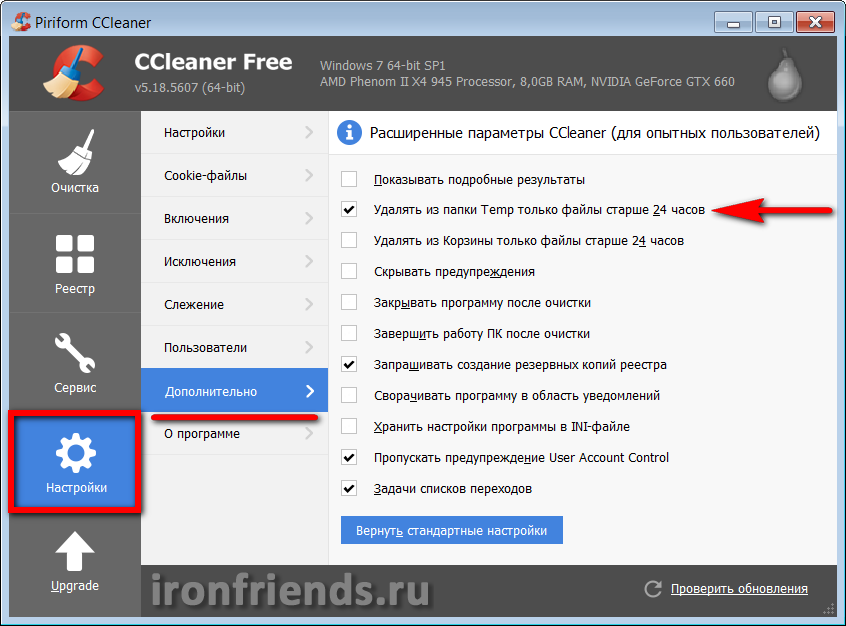Expand the Пользователи chevron arrow

pos(309,347)
